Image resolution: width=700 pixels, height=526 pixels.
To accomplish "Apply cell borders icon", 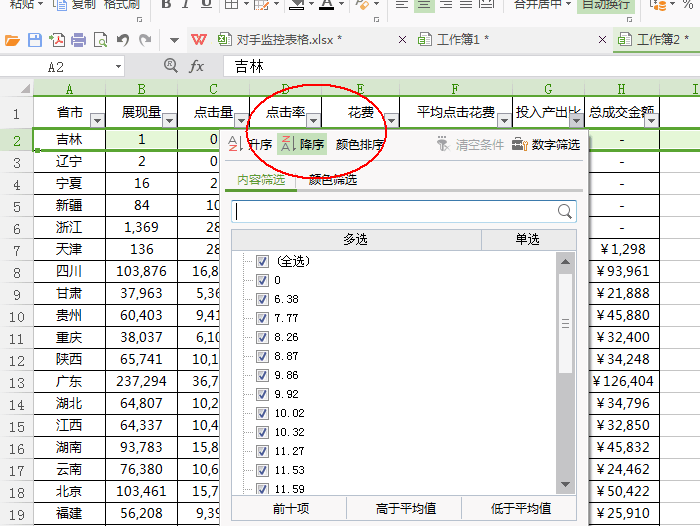I will pos(231,4).
